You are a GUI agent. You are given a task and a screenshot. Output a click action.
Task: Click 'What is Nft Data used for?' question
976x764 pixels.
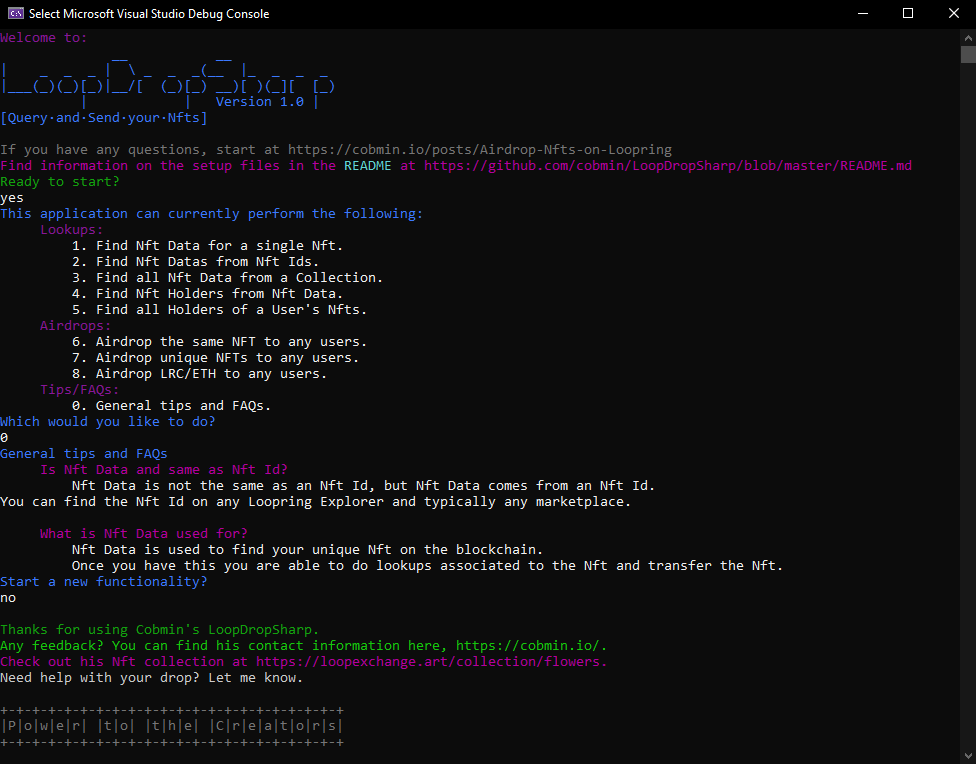[x=144, y=534]
